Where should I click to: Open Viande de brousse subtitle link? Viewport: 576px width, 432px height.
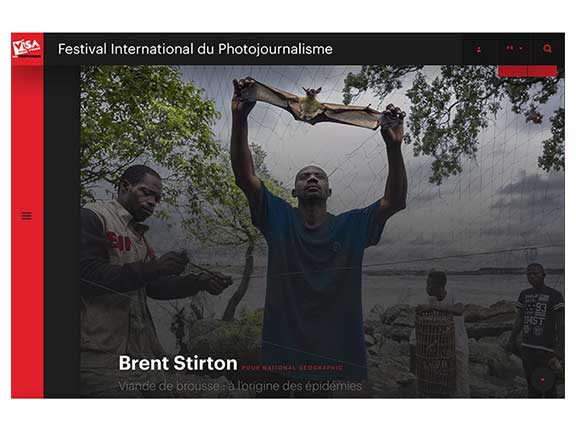tap(240, 386)
